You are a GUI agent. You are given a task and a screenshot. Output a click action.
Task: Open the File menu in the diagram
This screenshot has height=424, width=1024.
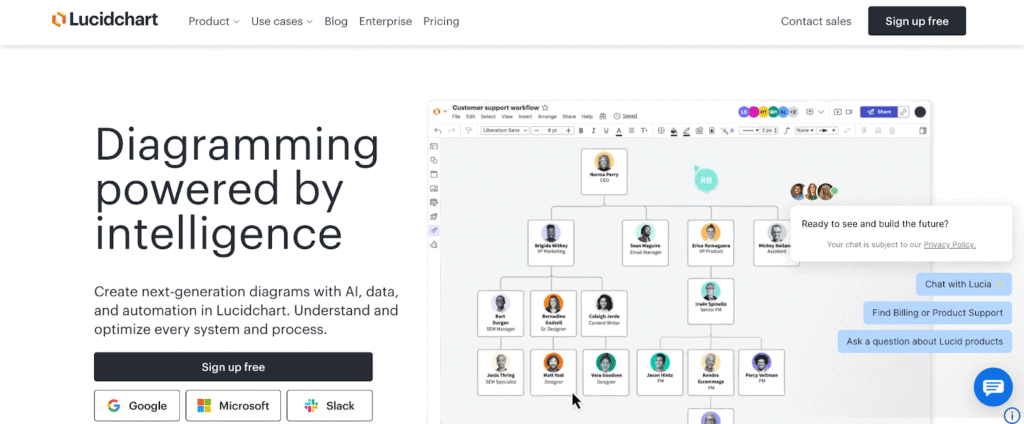456,116
